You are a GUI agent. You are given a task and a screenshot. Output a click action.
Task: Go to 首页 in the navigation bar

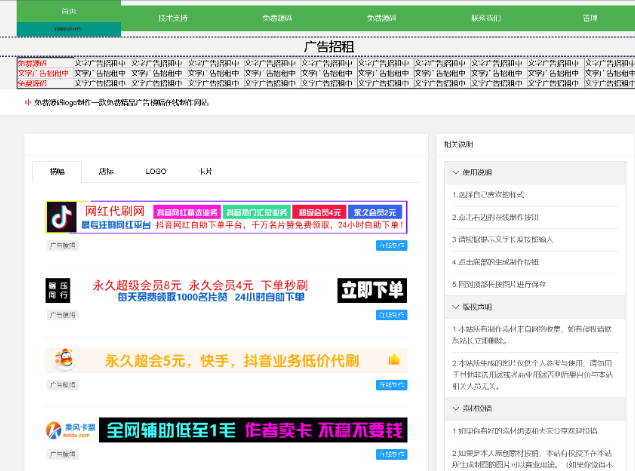point(68,11)
